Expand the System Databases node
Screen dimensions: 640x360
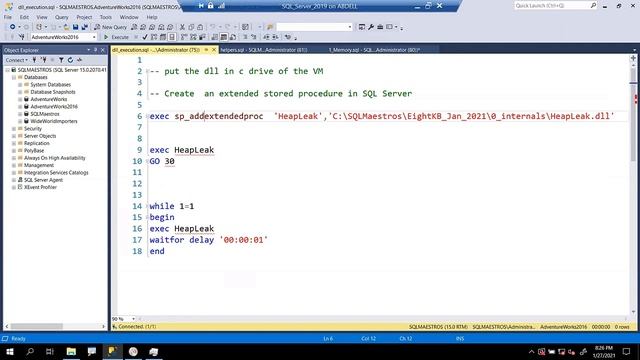(x=20, y=84)
